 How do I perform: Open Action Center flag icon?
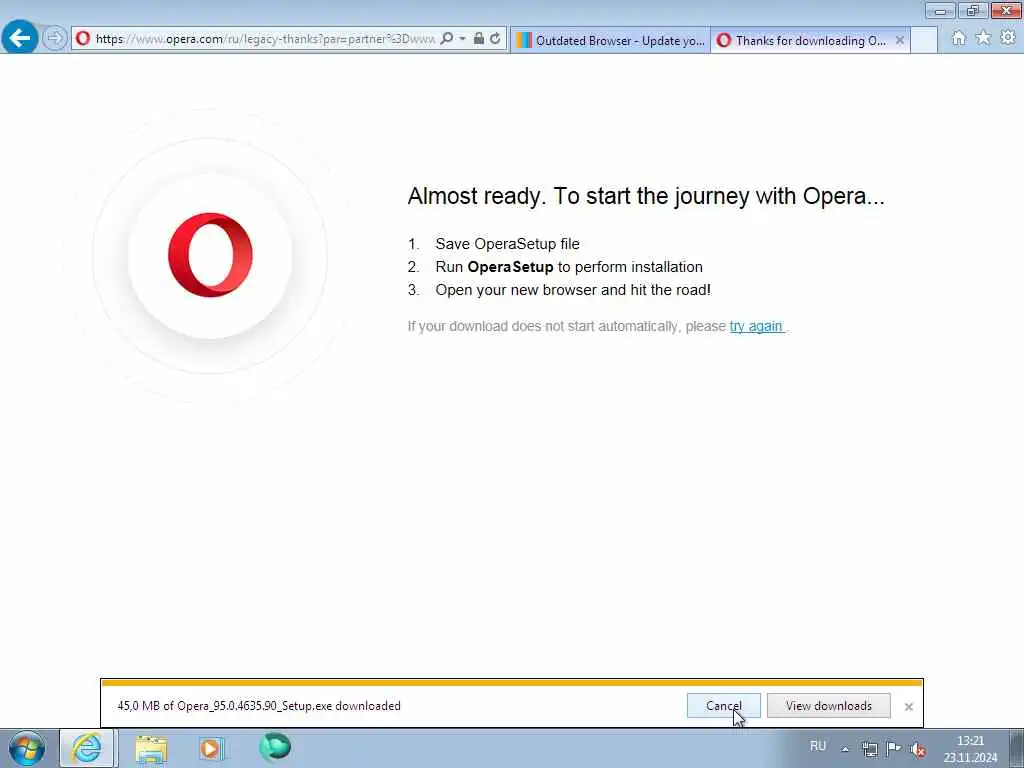(x=893, y=748)
